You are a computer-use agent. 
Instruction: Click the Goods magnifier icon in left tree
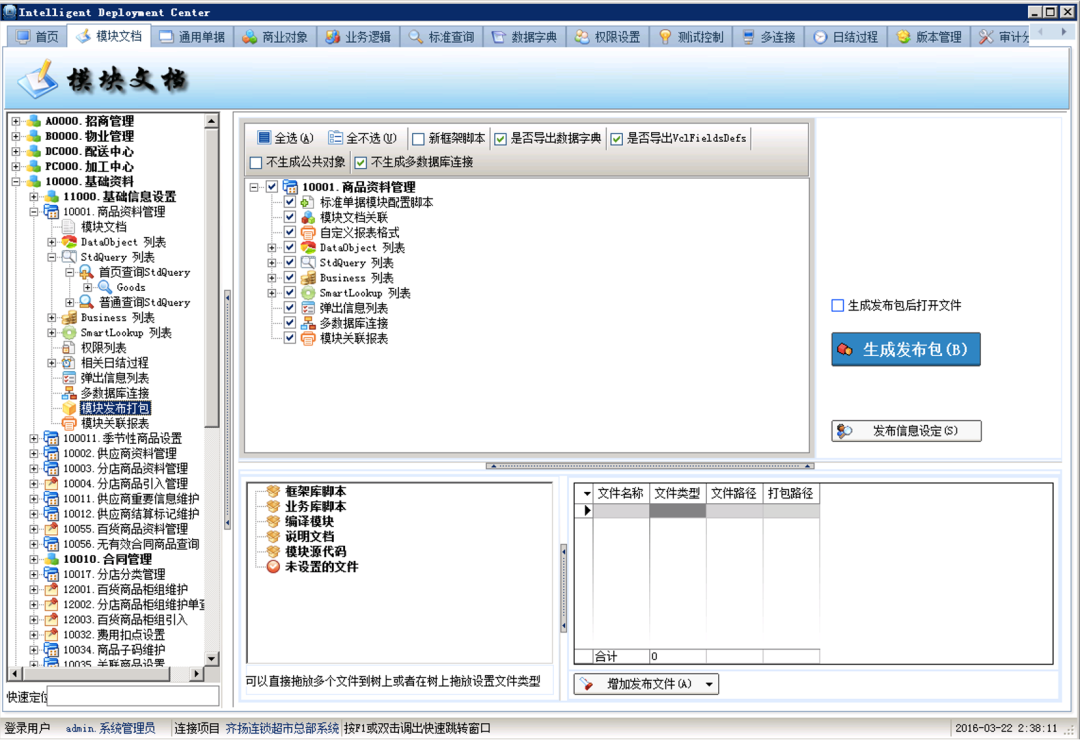(105, 287)
